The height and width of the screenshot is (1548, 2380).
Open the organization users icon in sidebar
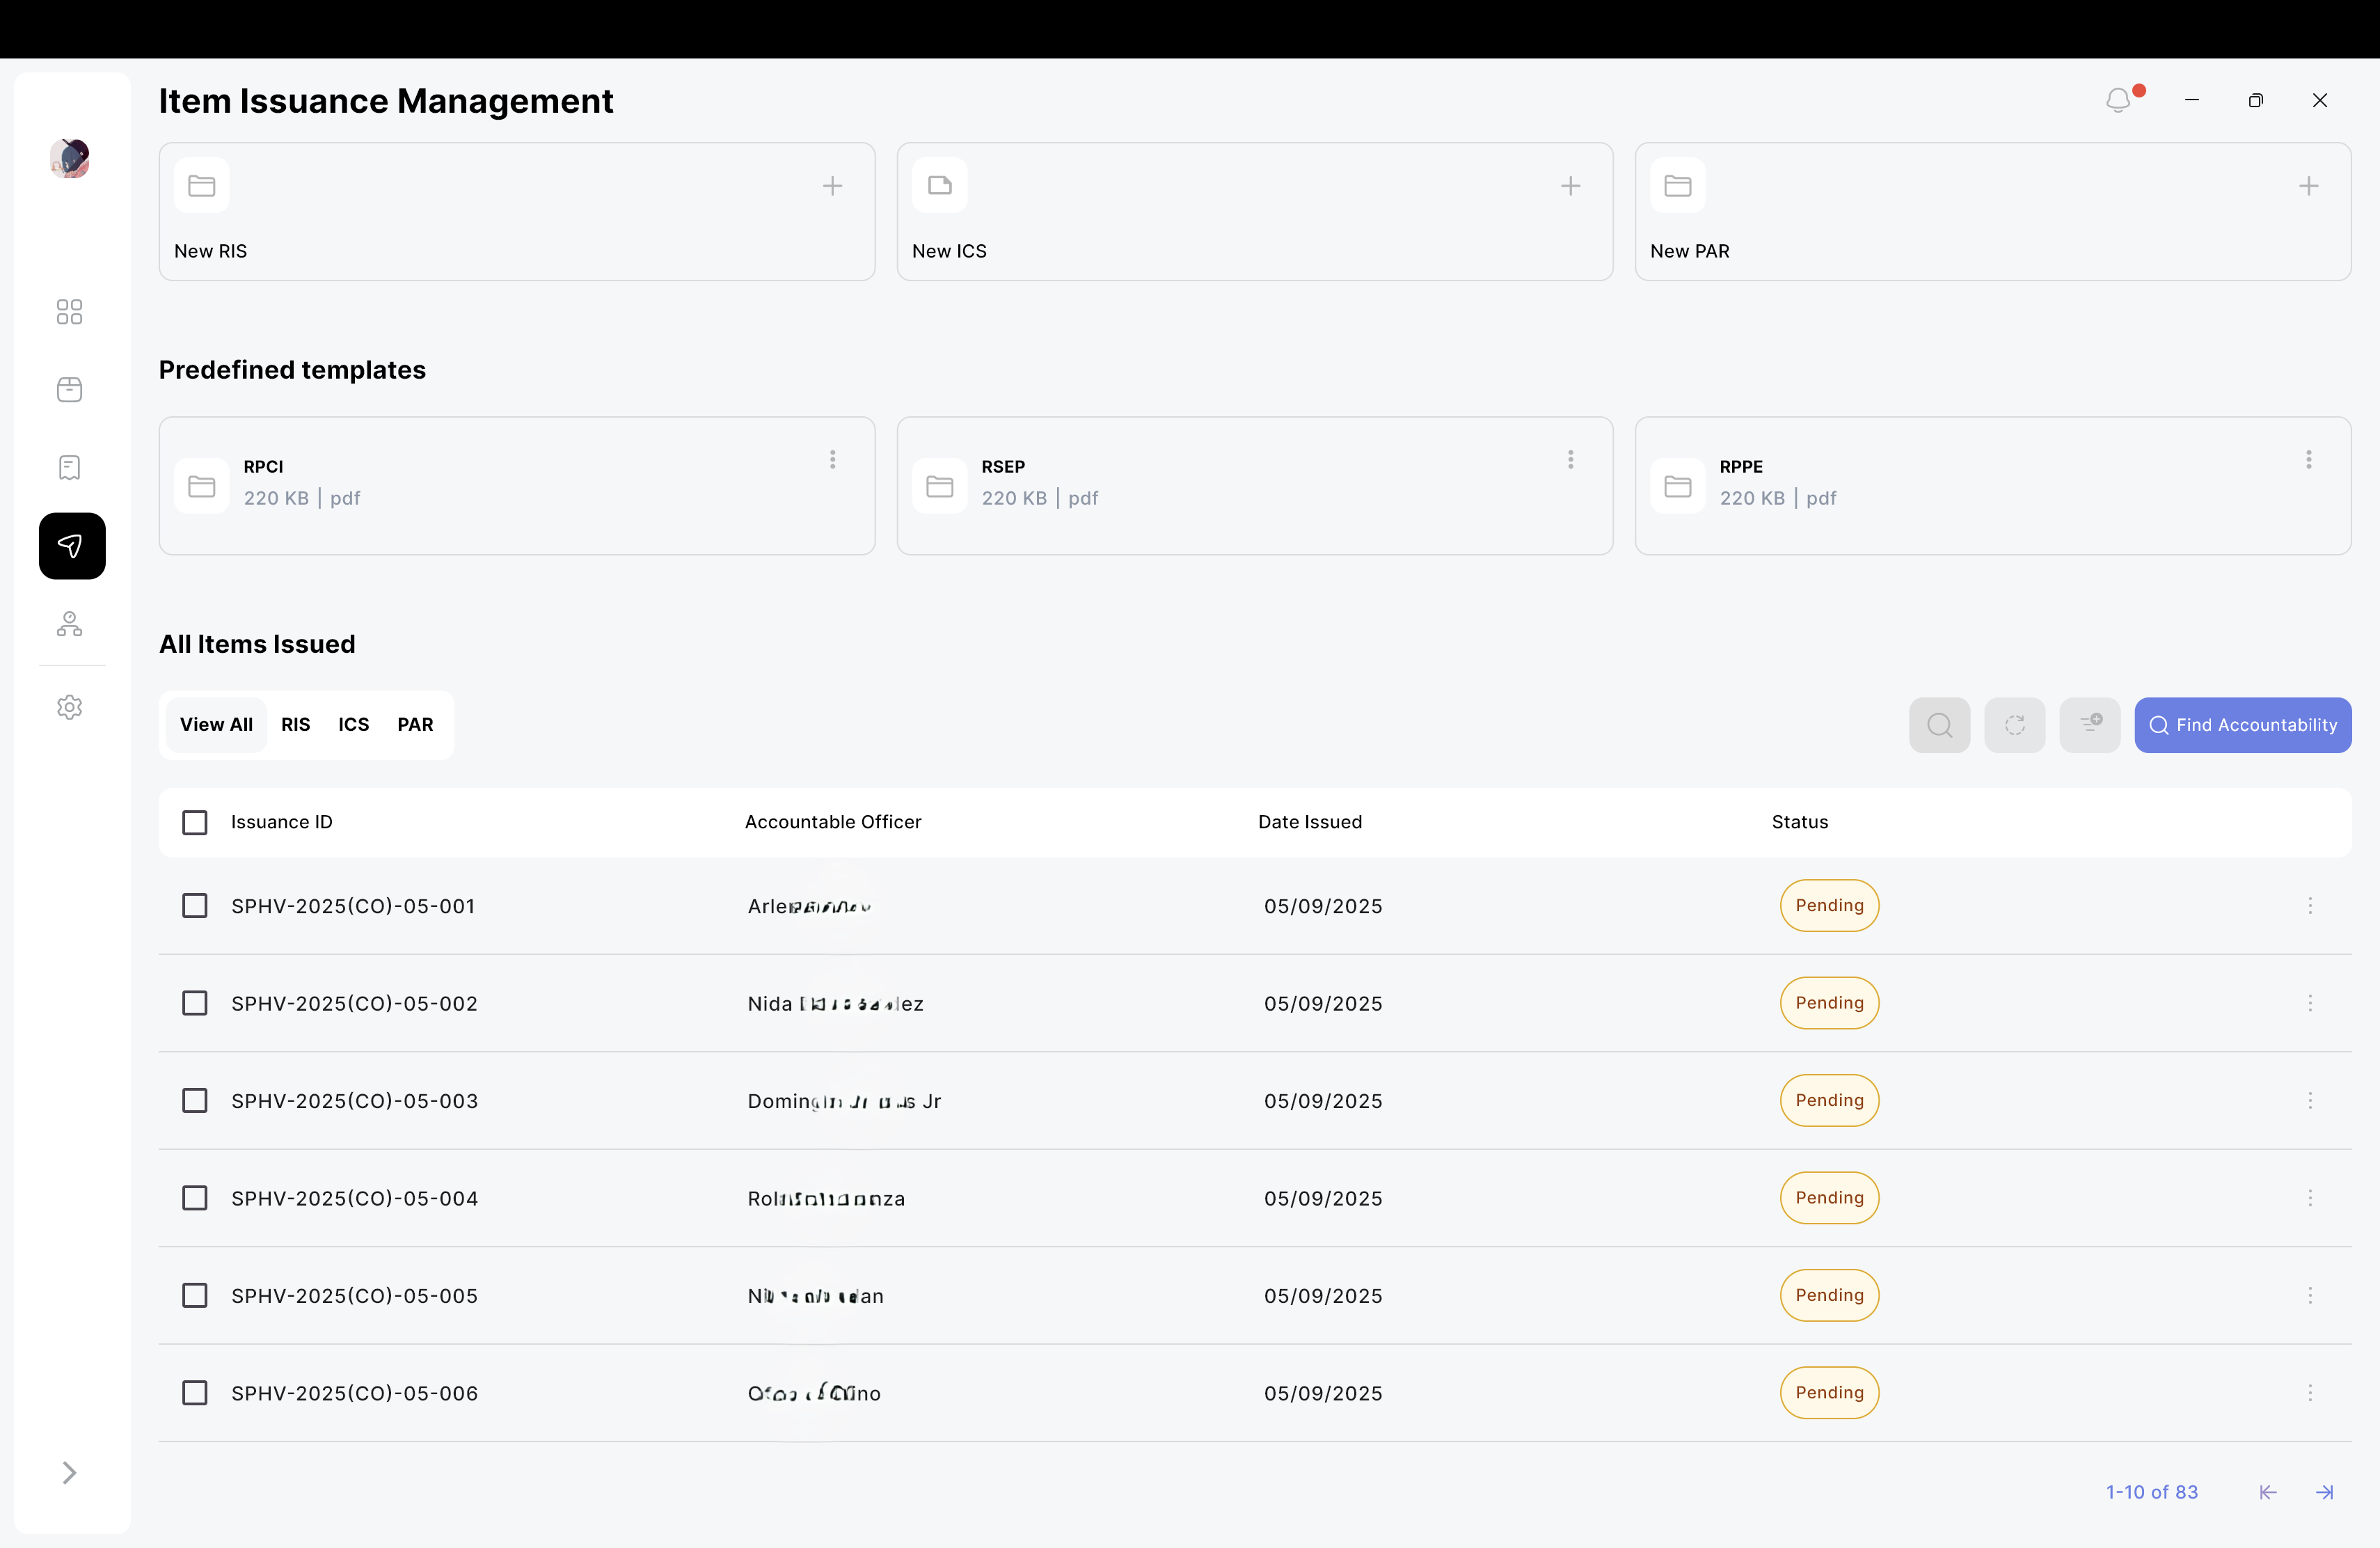70,624
